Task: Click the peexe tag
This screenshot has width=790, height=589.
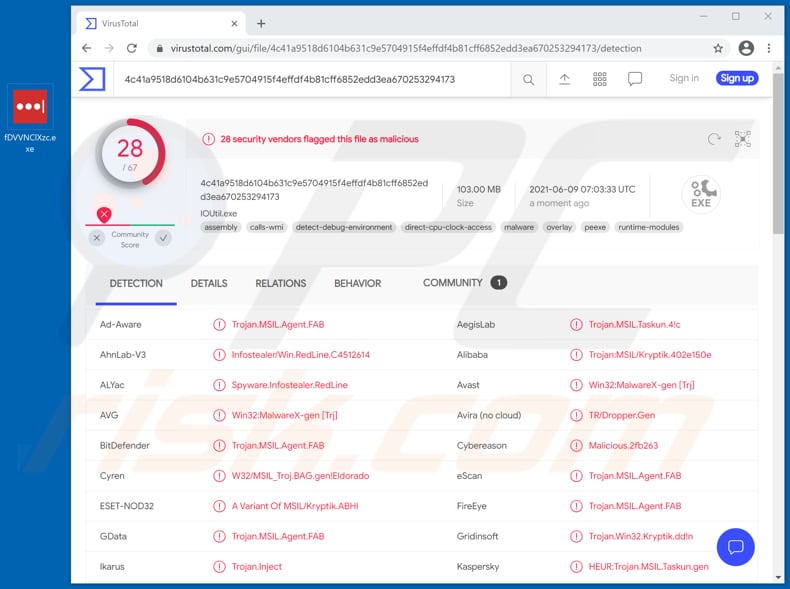Action: click(595, 227)
